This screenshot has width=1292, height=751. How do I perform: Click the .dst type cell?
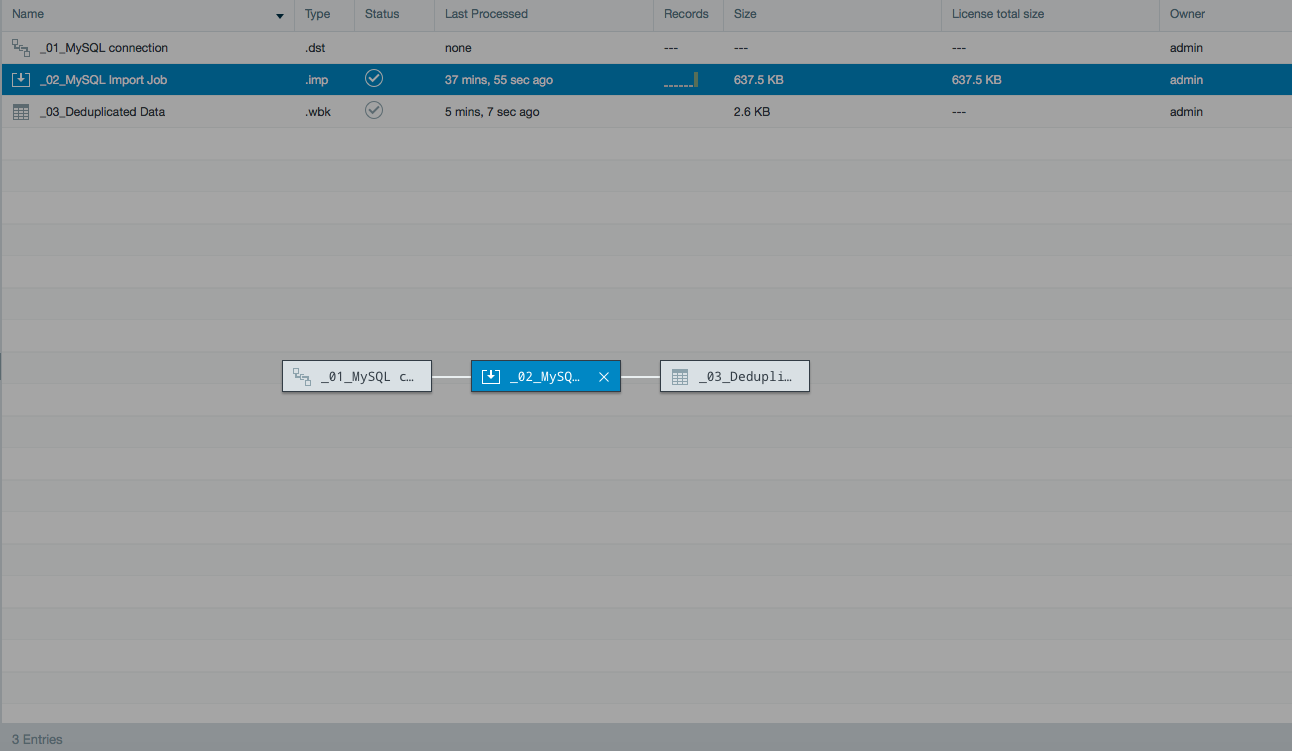315,48
